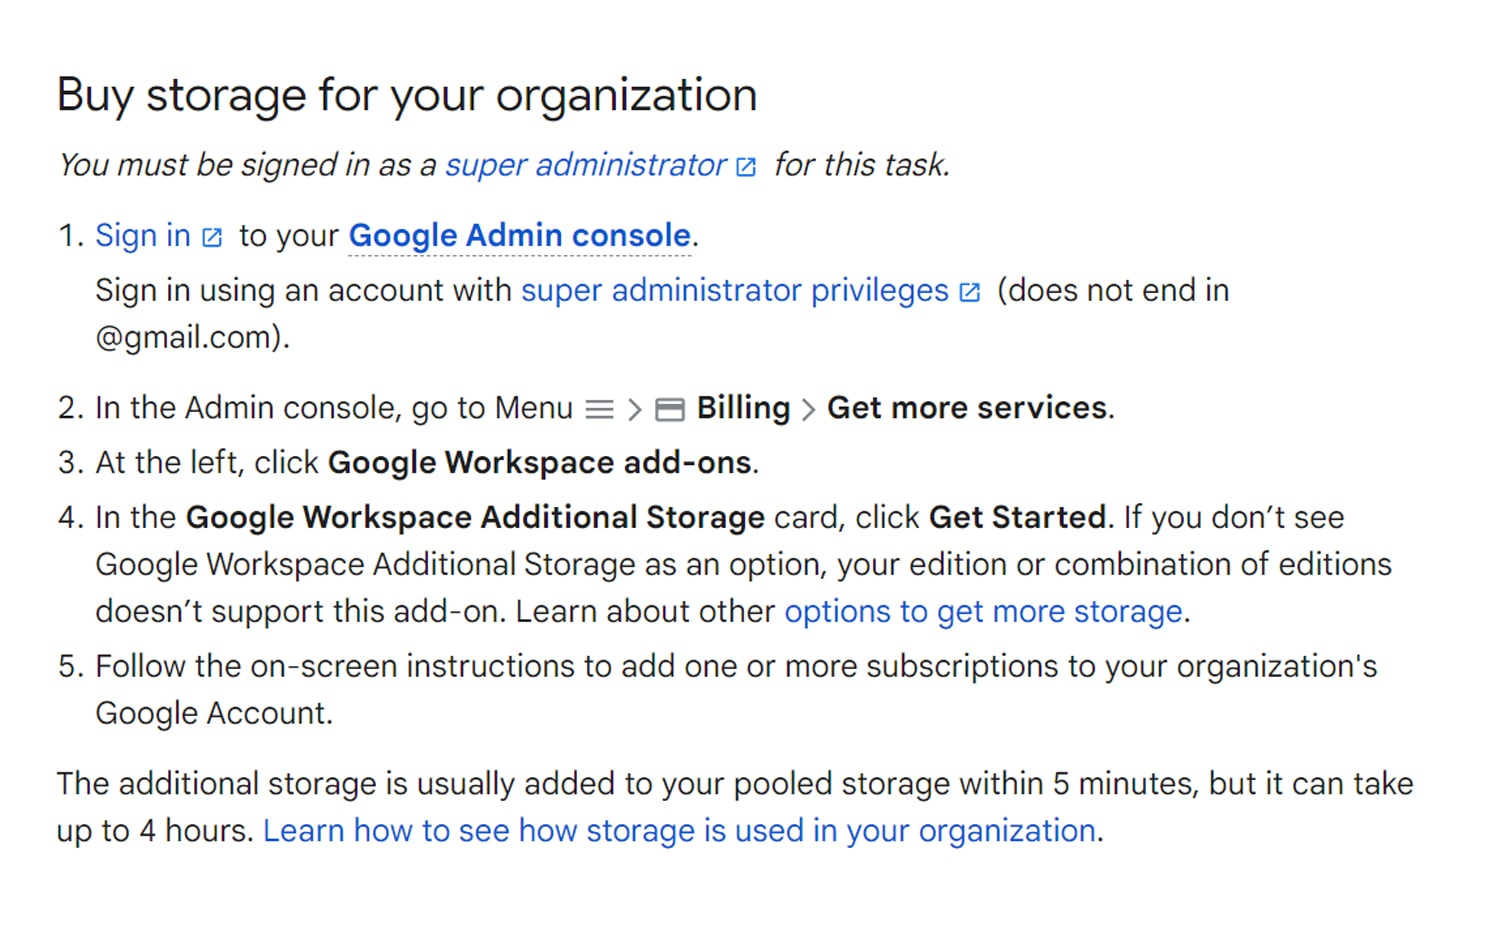Select Billing in the navigation path

click(x=743, y=408)
